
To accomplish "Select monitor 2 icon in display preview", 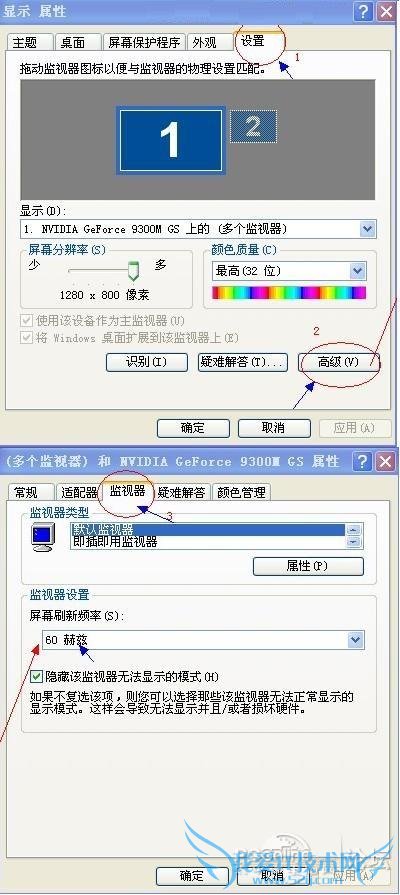I will [253, 127].
